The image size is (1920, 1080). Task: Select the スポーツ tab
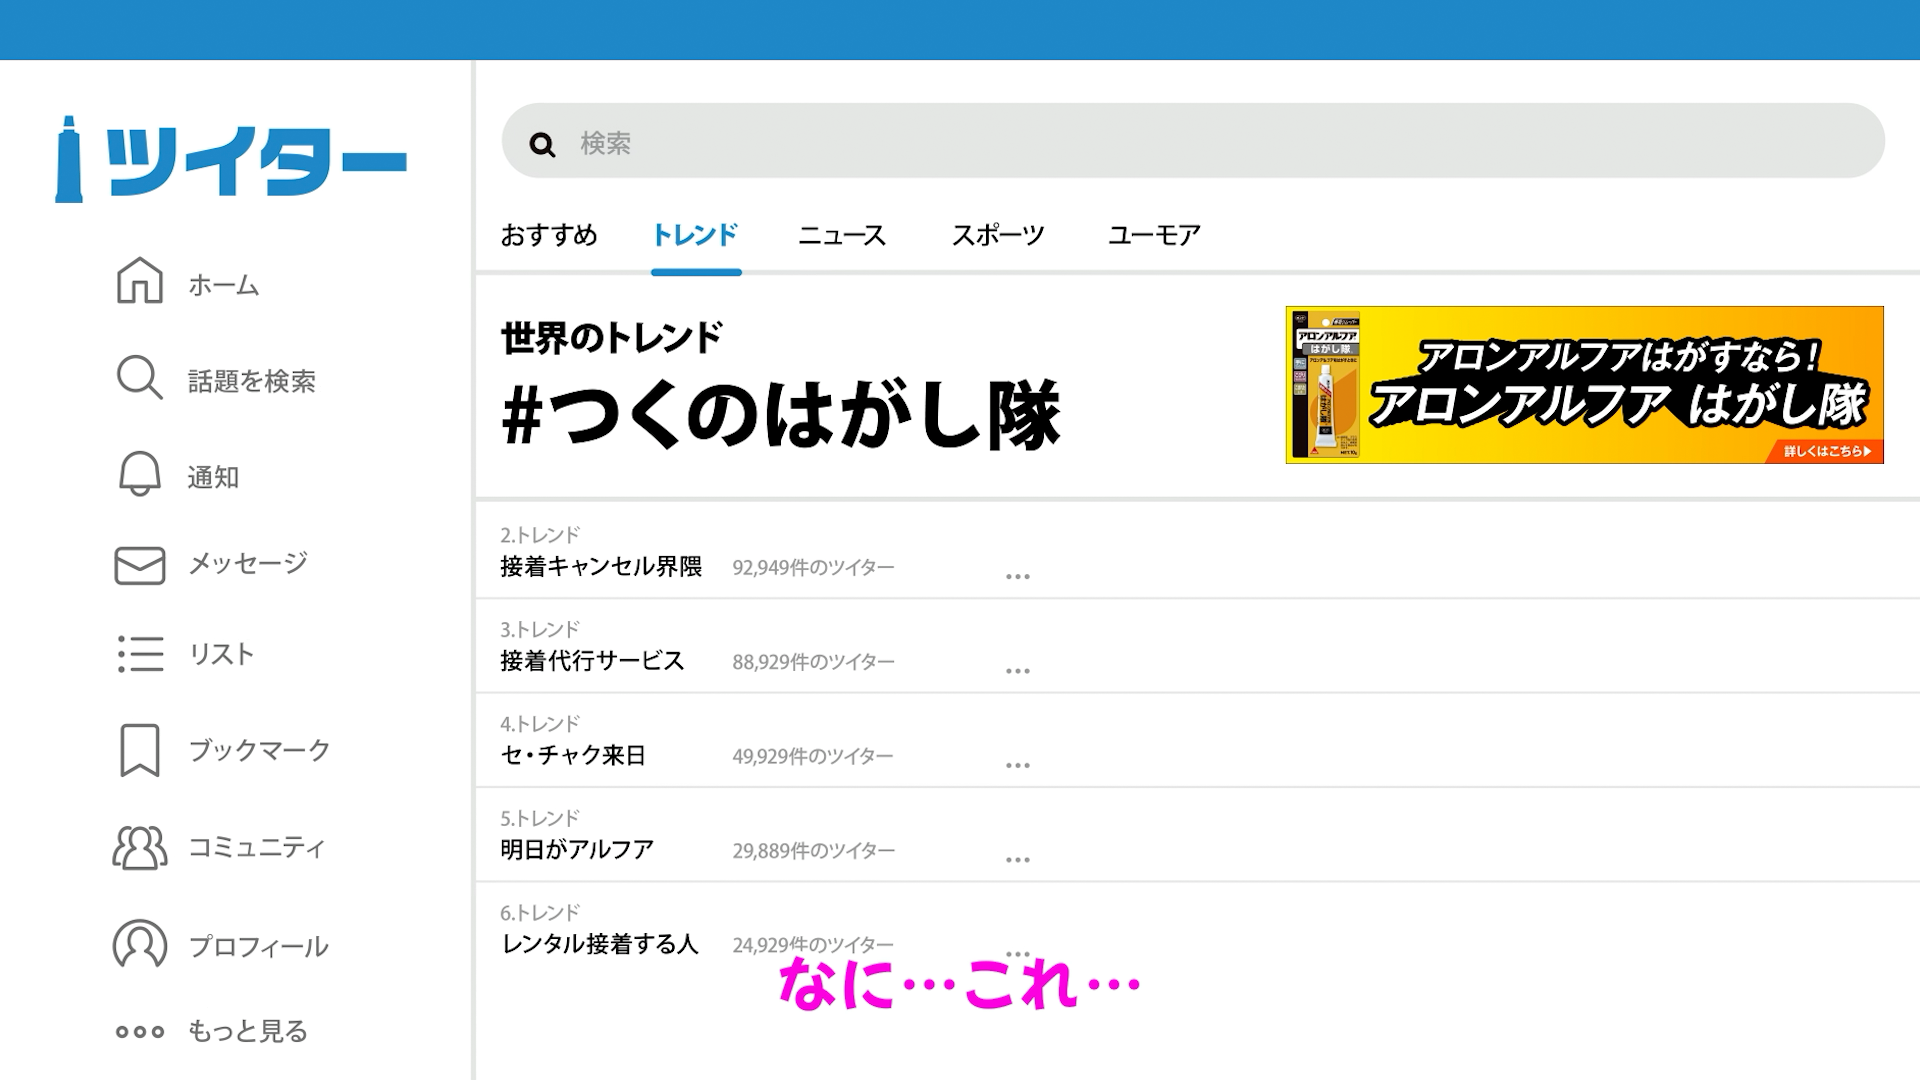997,235
